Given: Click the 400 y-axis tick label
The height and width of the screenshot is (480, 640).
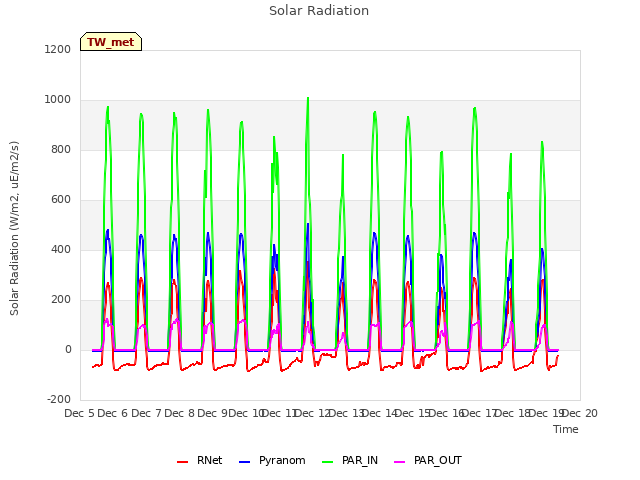Looking at the screenshot, I should coord(61,249).
